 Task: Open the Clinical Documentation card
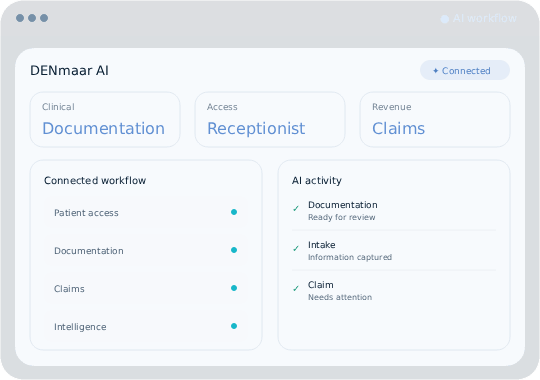[x=105, y=120]
